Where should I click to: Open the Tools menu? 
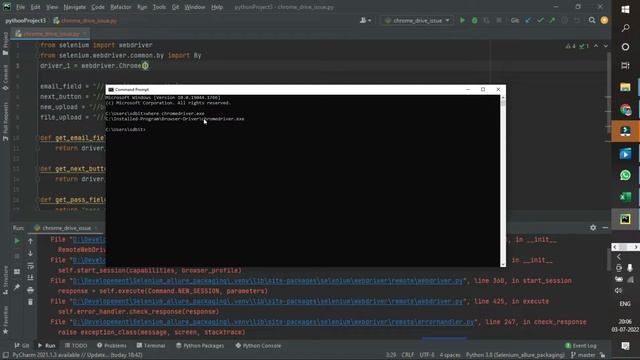159,7
